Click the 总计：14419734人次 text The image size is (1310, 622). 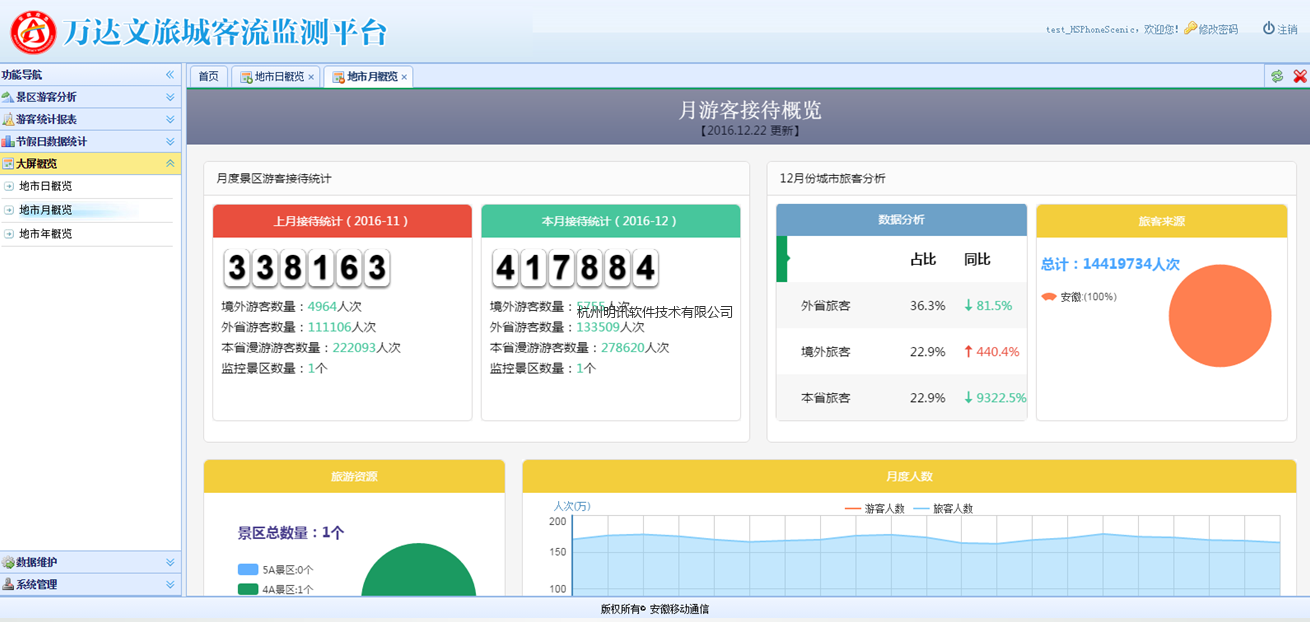(x=1110, y=264)
